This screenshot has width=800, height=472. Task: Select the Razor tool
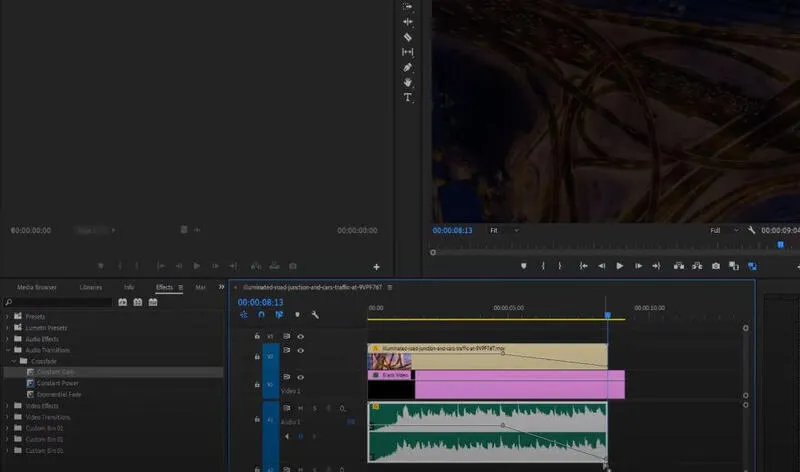(407, 37)
